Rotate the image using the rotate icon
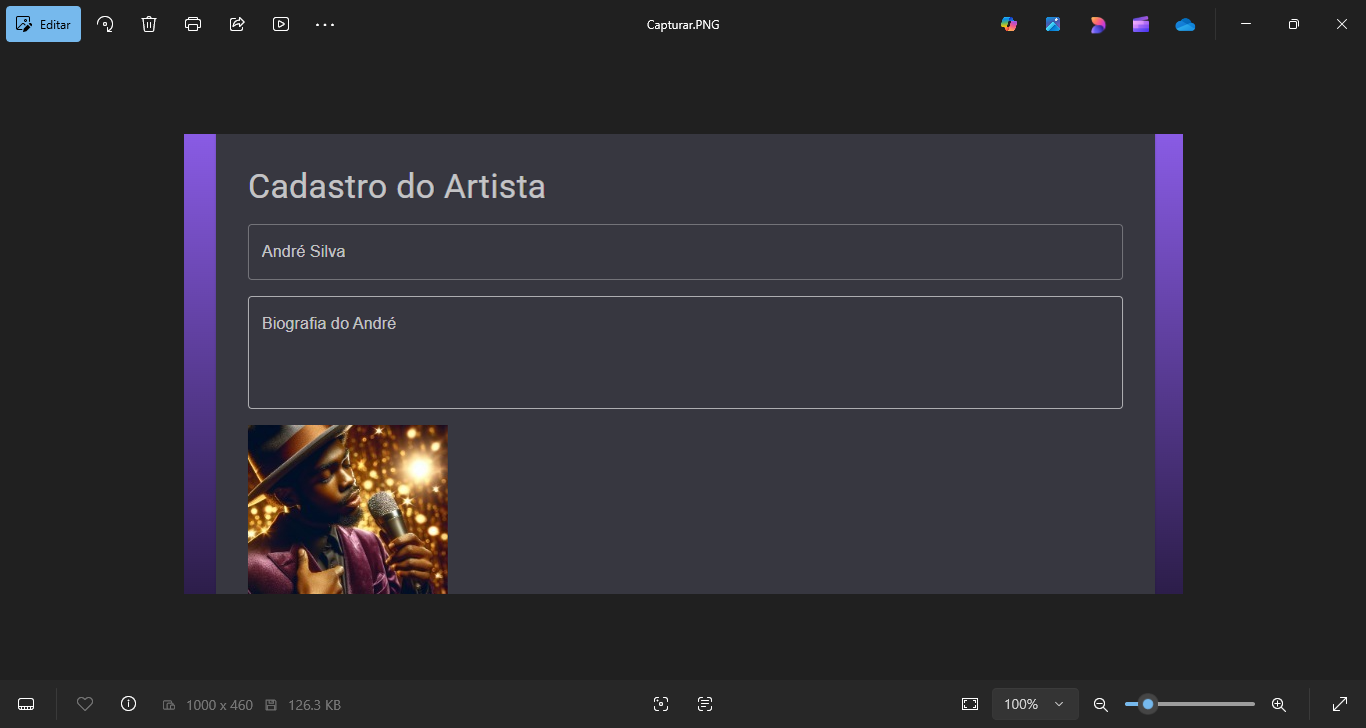This screenshot has width=1366, height=728. coord(105,24)
